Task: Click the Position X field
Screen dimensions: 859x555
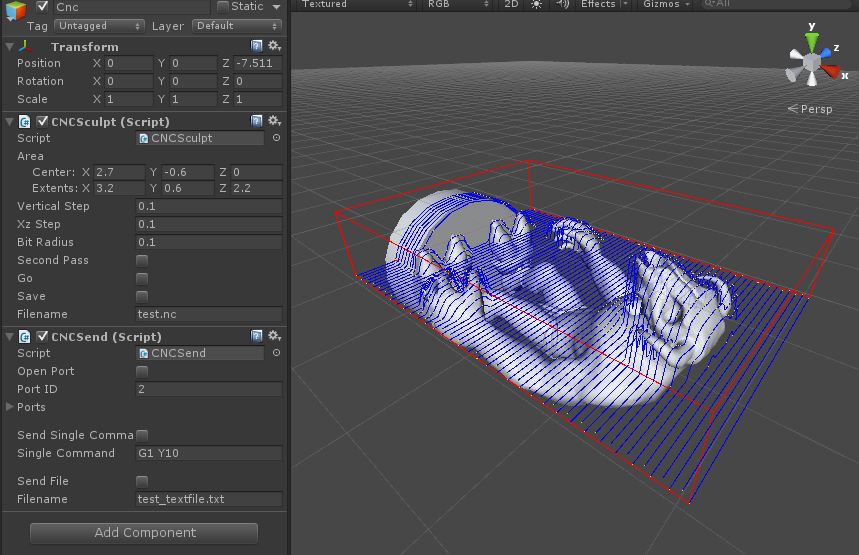Action: [x=129, y=63]
